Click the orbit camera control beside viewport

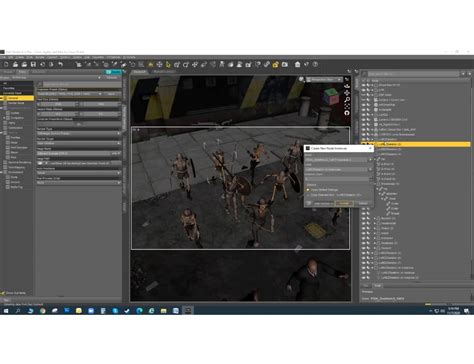pyautogui.click(x=347, y=86)
